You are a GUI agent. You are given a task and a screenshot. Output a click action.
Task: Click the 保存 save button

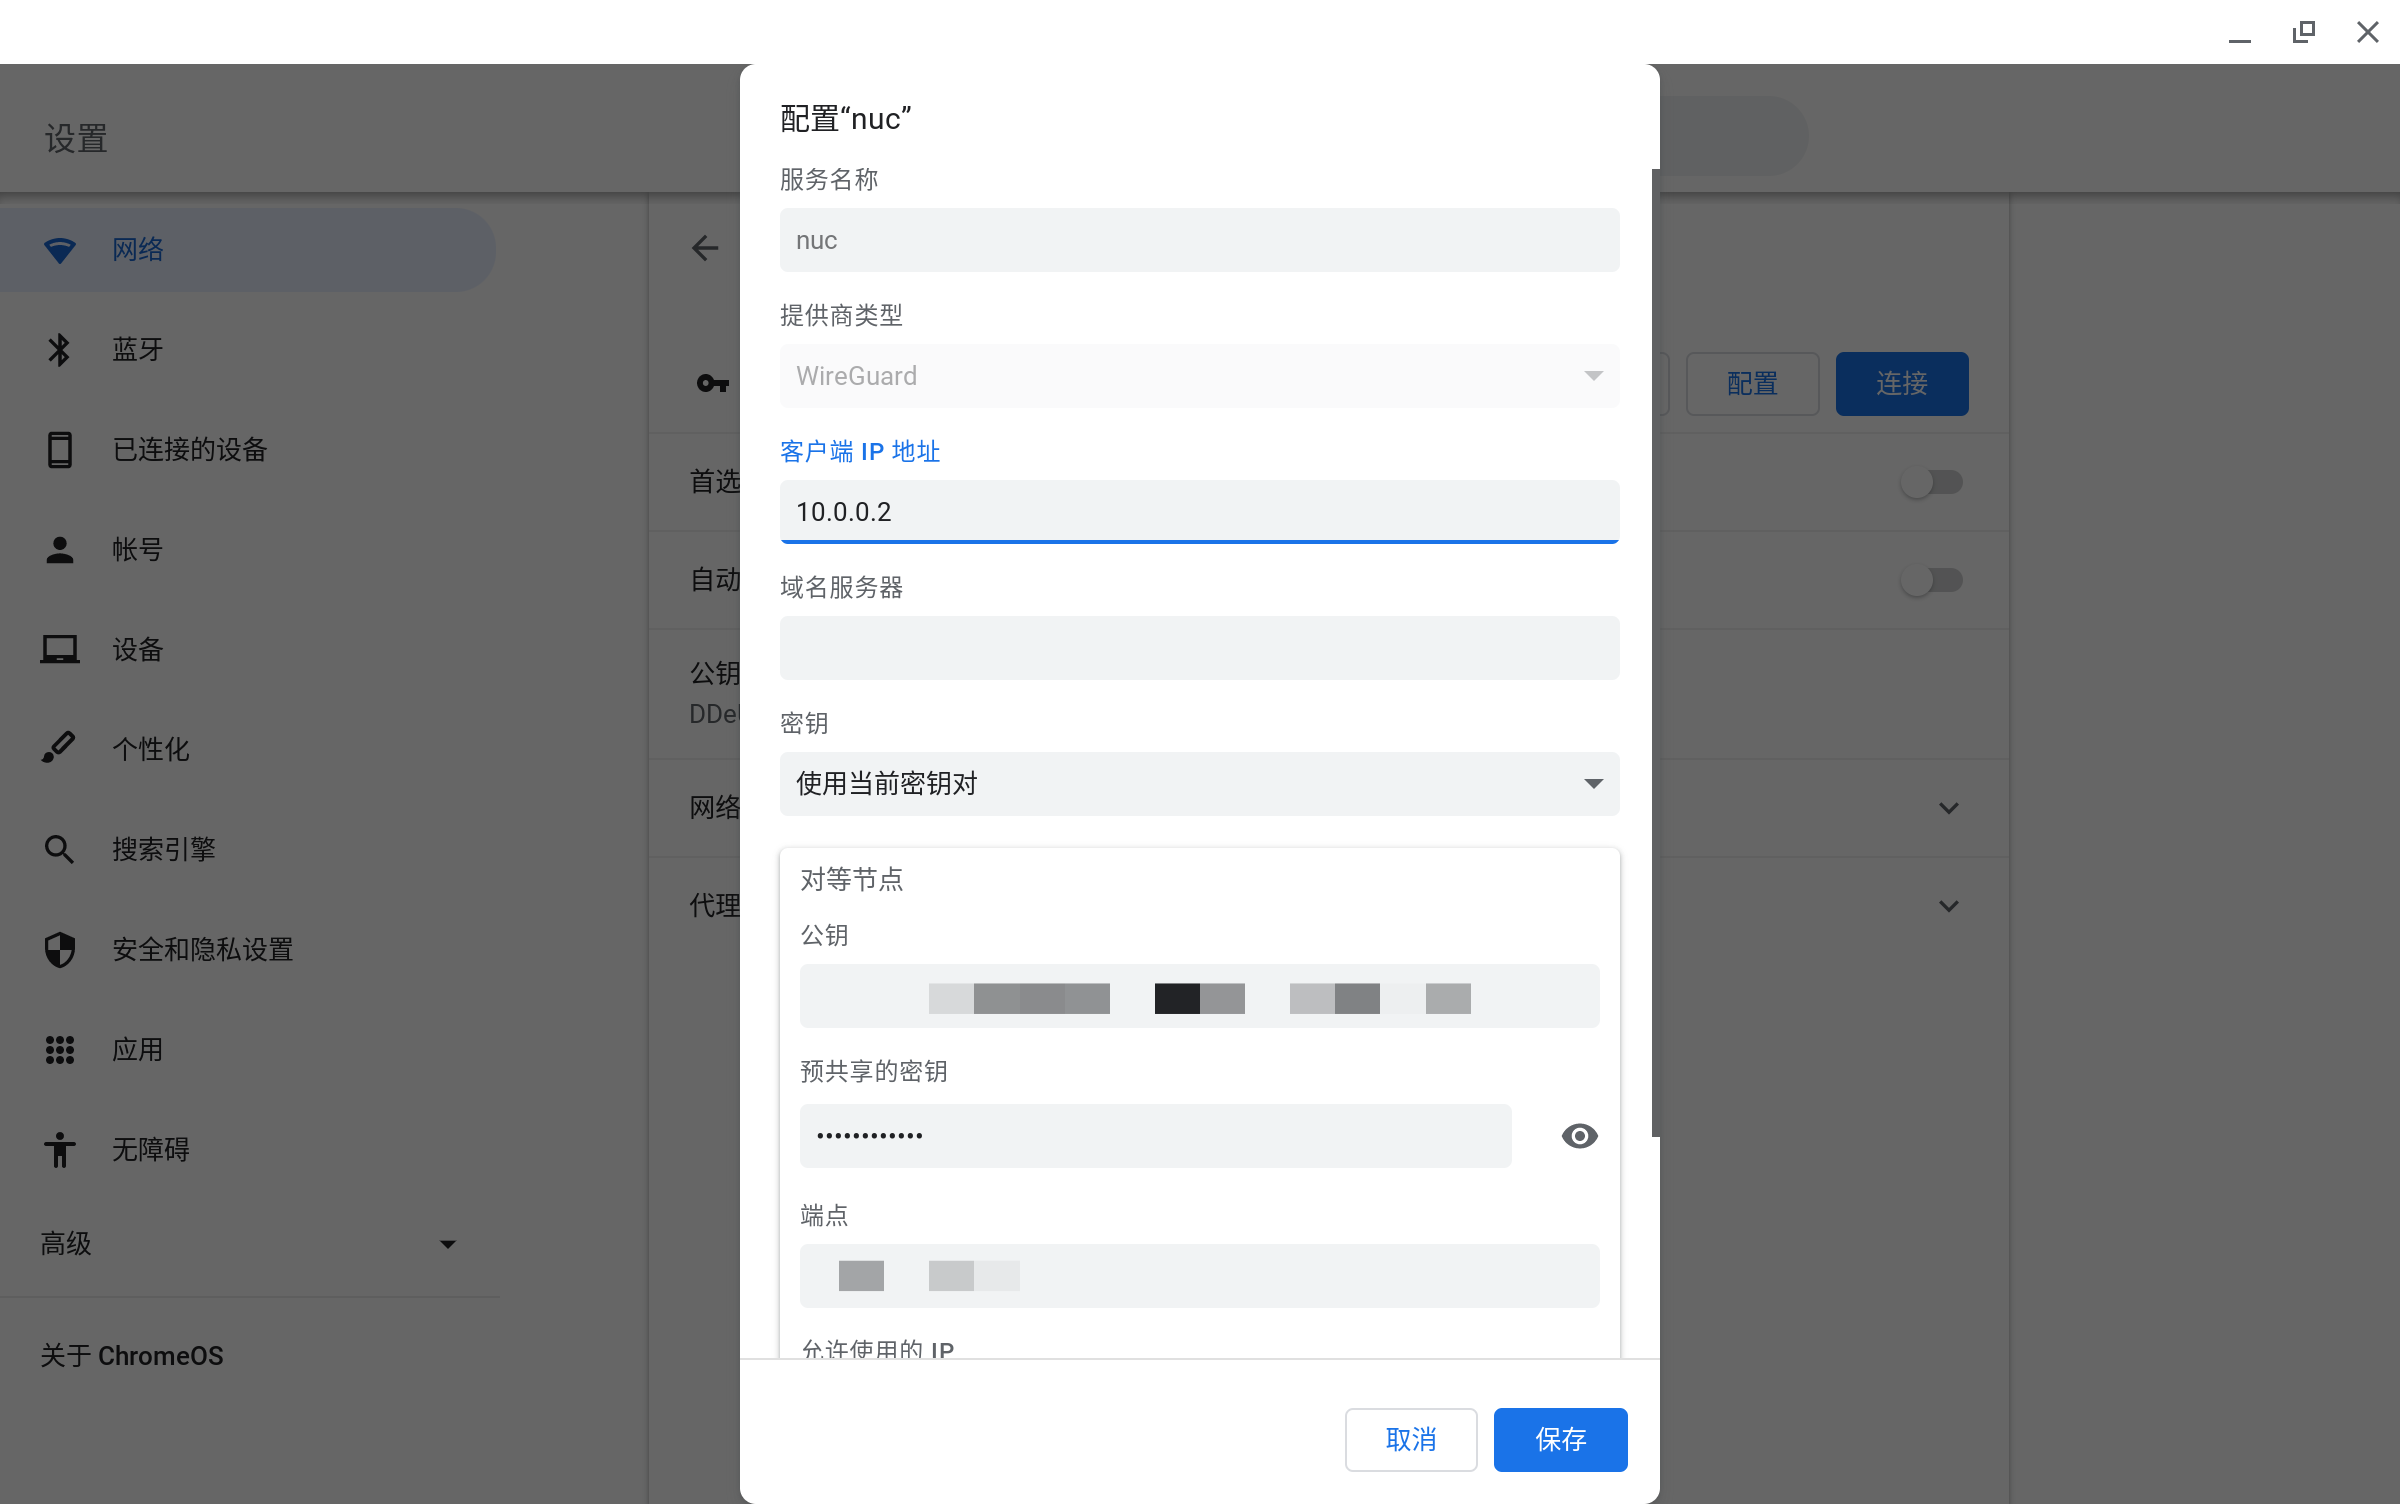pos(1560,1440)
